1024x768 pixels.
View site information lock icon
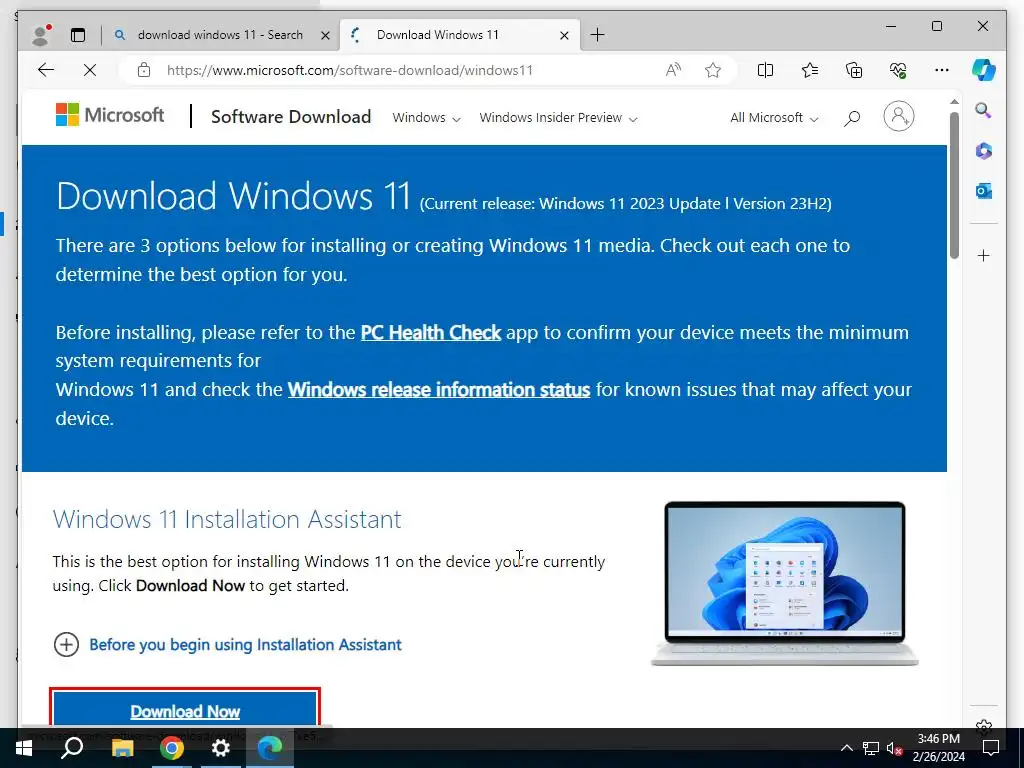coord(144,70)
